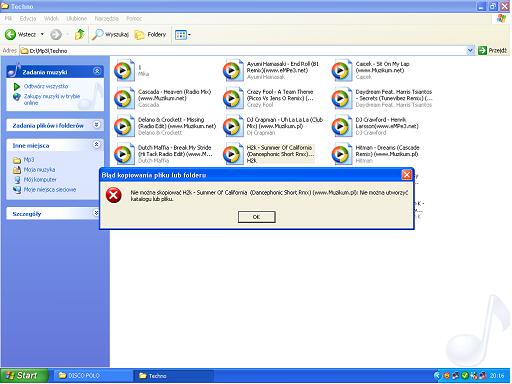Switch to DISCO POLO taskbar window
This screenshot has height=384, width=512.
[93, 376]
